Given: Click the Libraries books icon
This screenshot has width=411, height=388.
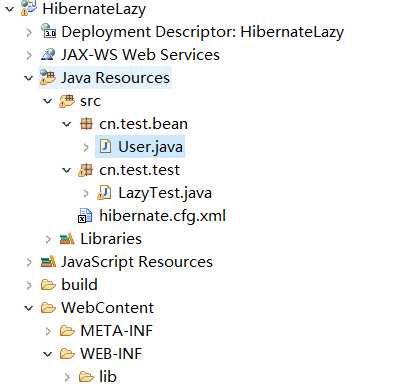Looking at the screenshot, I should (67, 239).
